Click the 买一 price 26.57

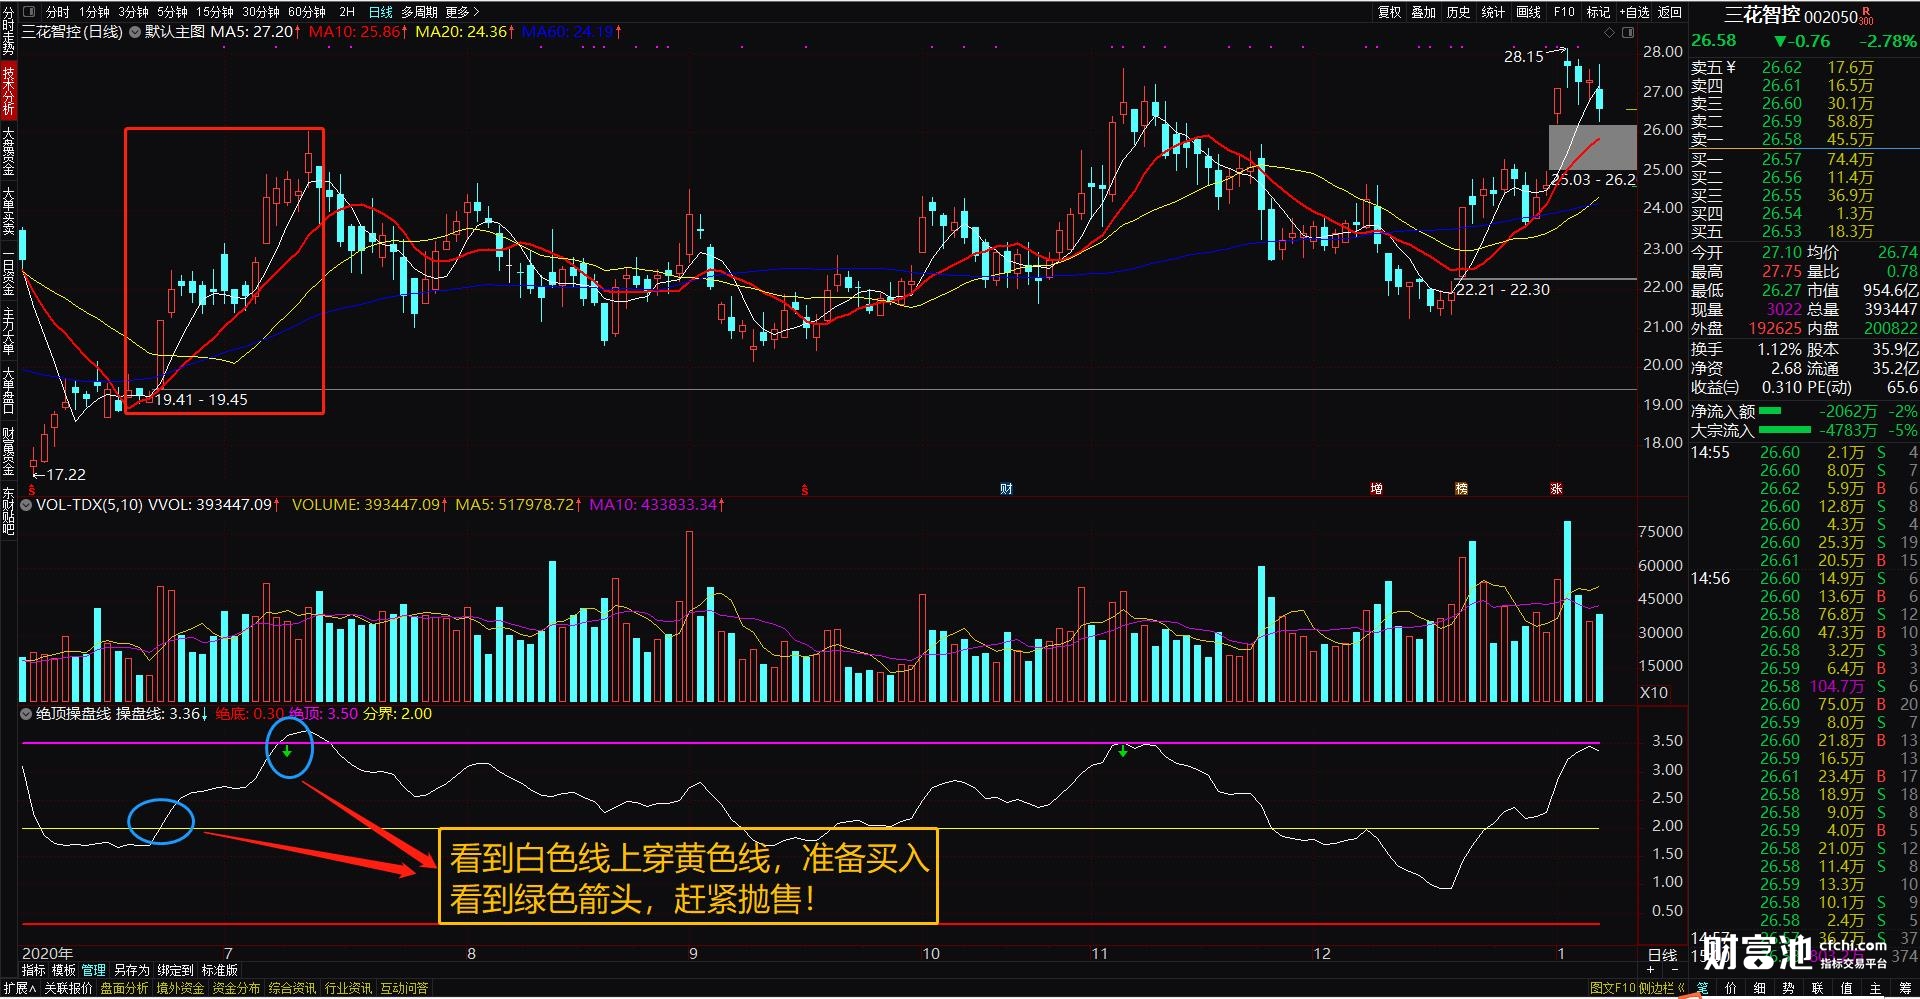(1781, 159)
